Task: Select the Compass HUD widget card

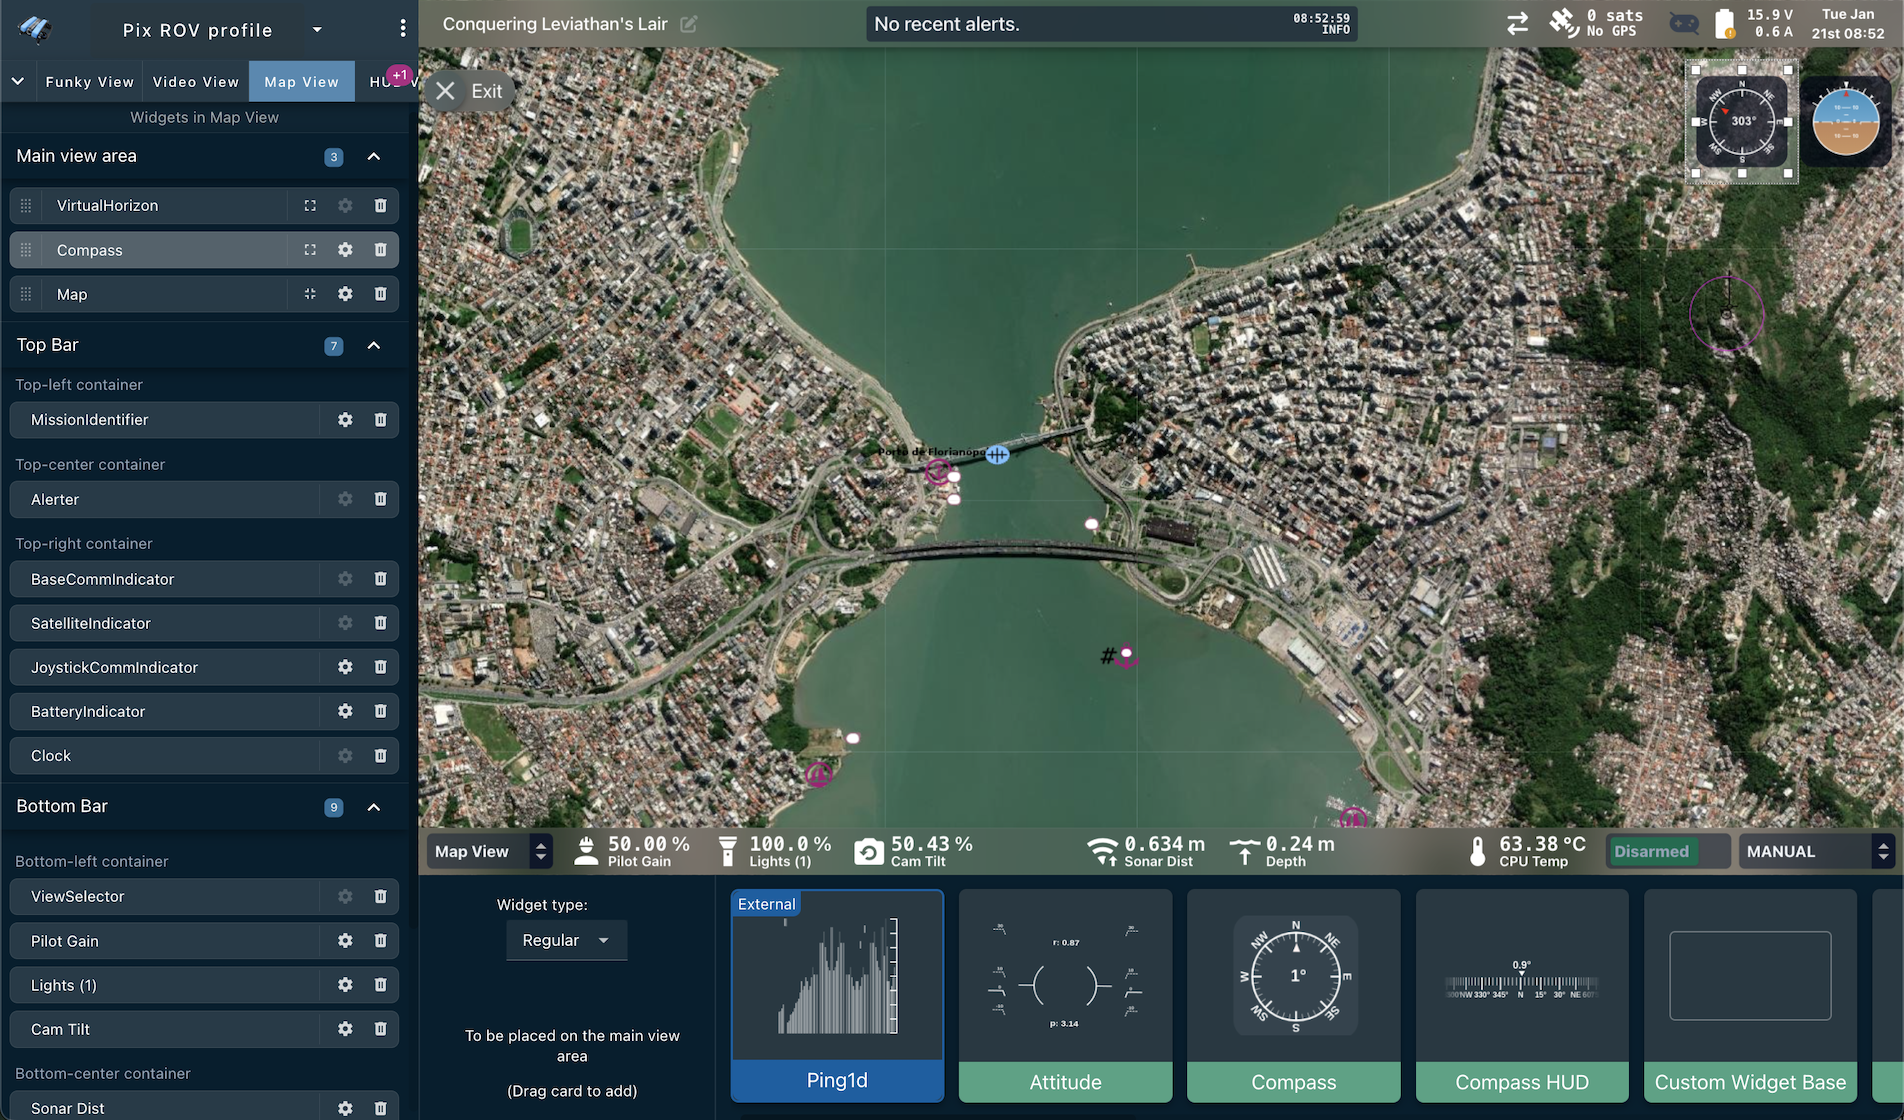Action: [1521, 996]
